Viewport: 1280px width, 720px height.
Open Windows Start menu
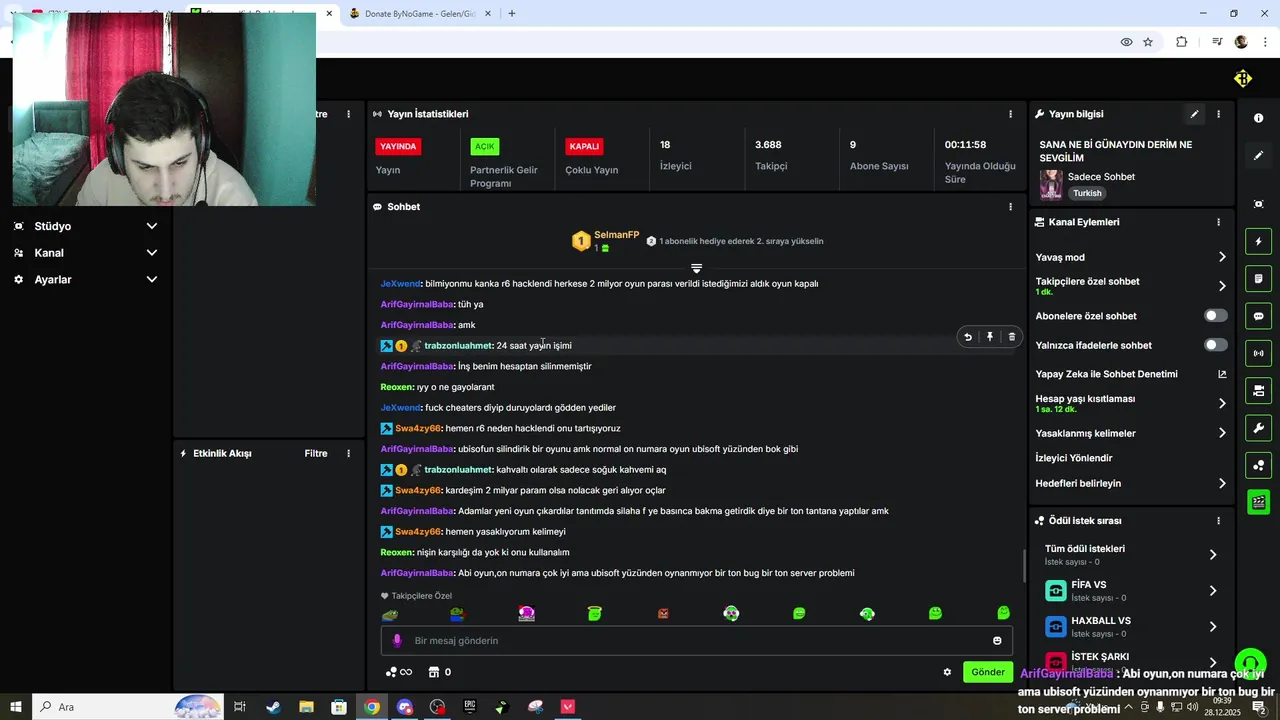click(x=15, y=707)
